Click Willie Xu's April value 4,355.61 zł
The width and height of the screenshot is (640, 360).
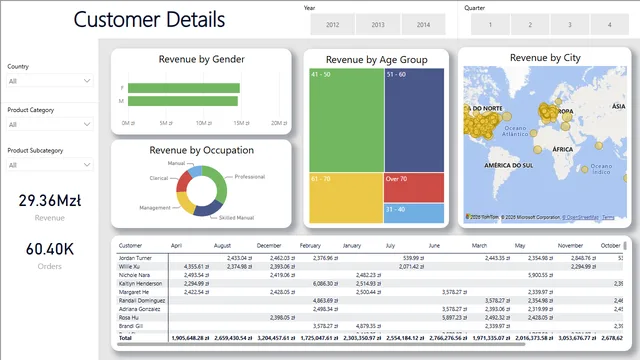pyautogui.click(x=196, y=267)
